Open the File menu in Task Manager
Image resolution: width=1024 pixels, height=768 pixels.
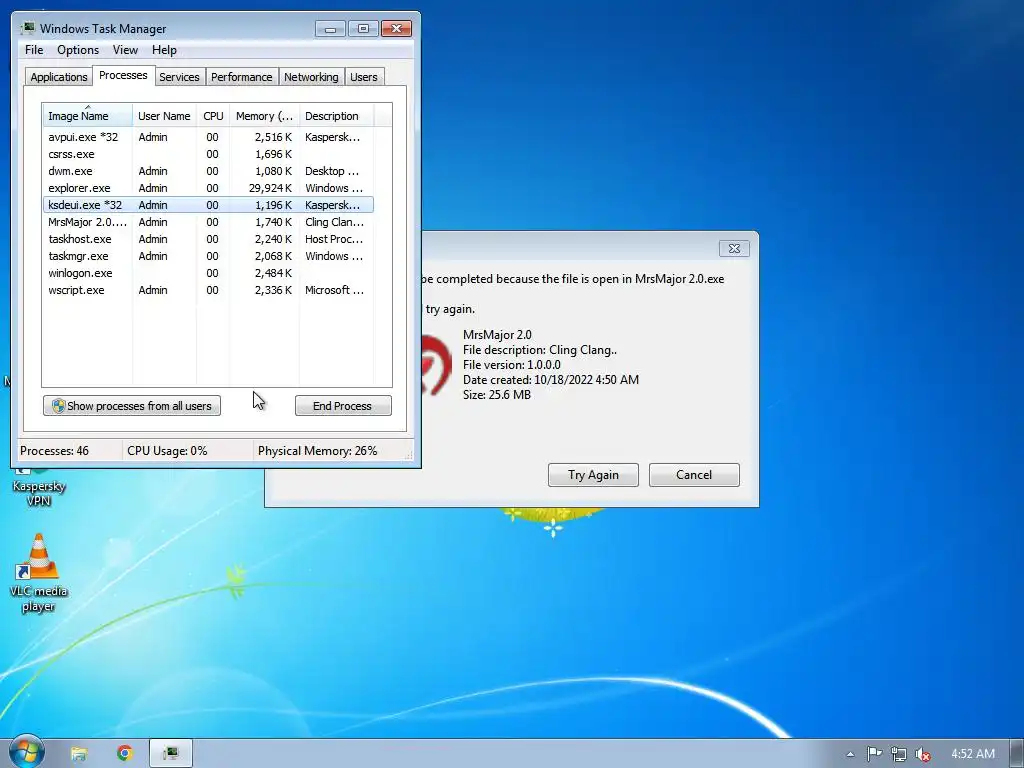click(x=34, y=50)
